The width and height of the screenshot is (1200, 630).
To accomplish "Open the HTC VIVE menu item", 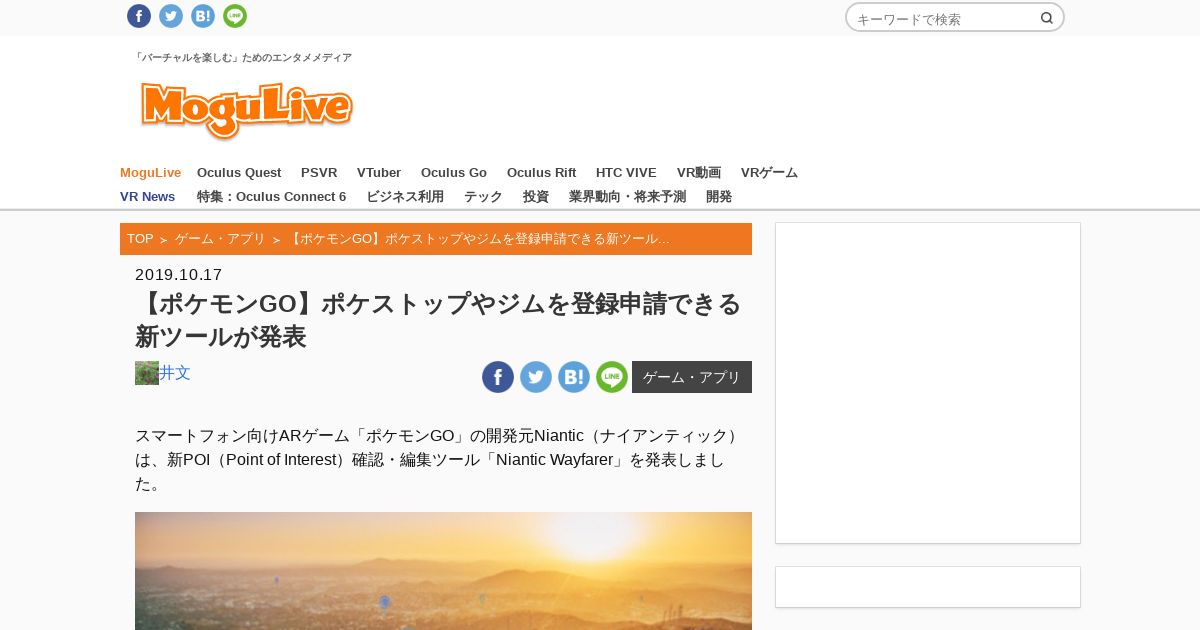I will pos(626,173).
